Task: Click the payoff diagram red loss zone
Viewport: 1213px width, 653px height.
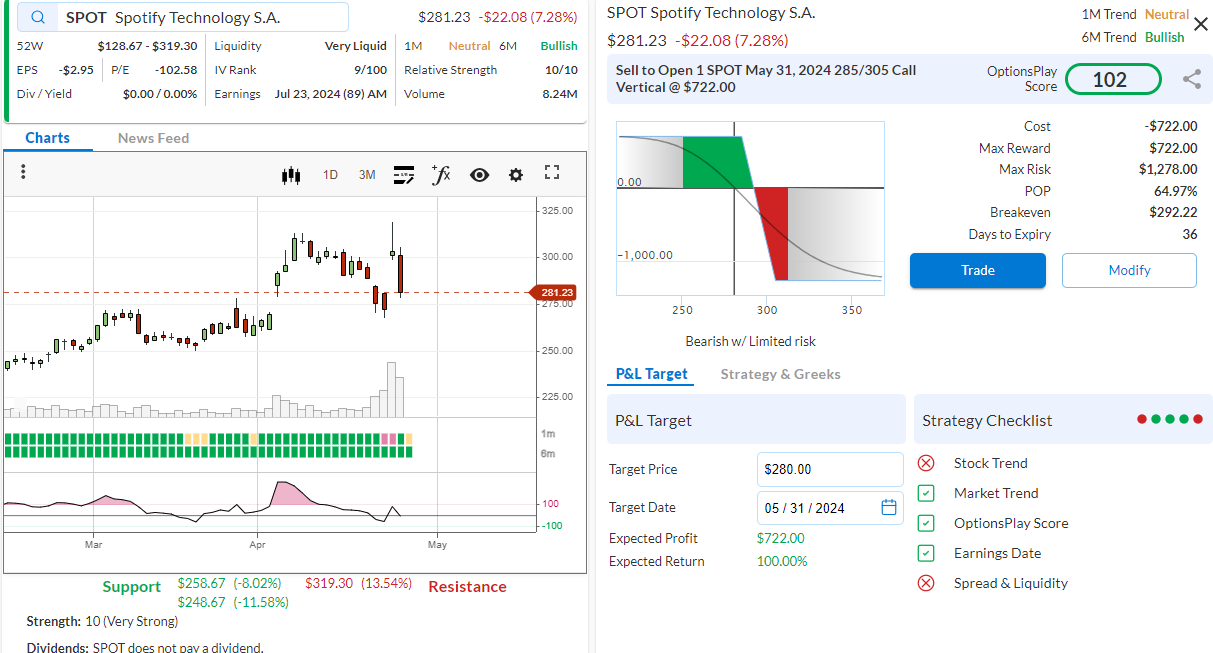Action: (x=774, y=235)
